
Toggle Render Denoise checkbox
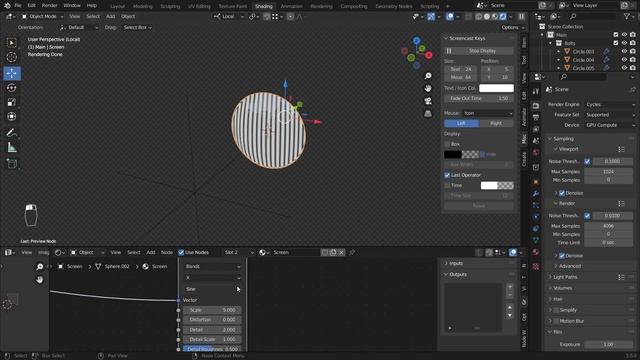coord(562,256)
